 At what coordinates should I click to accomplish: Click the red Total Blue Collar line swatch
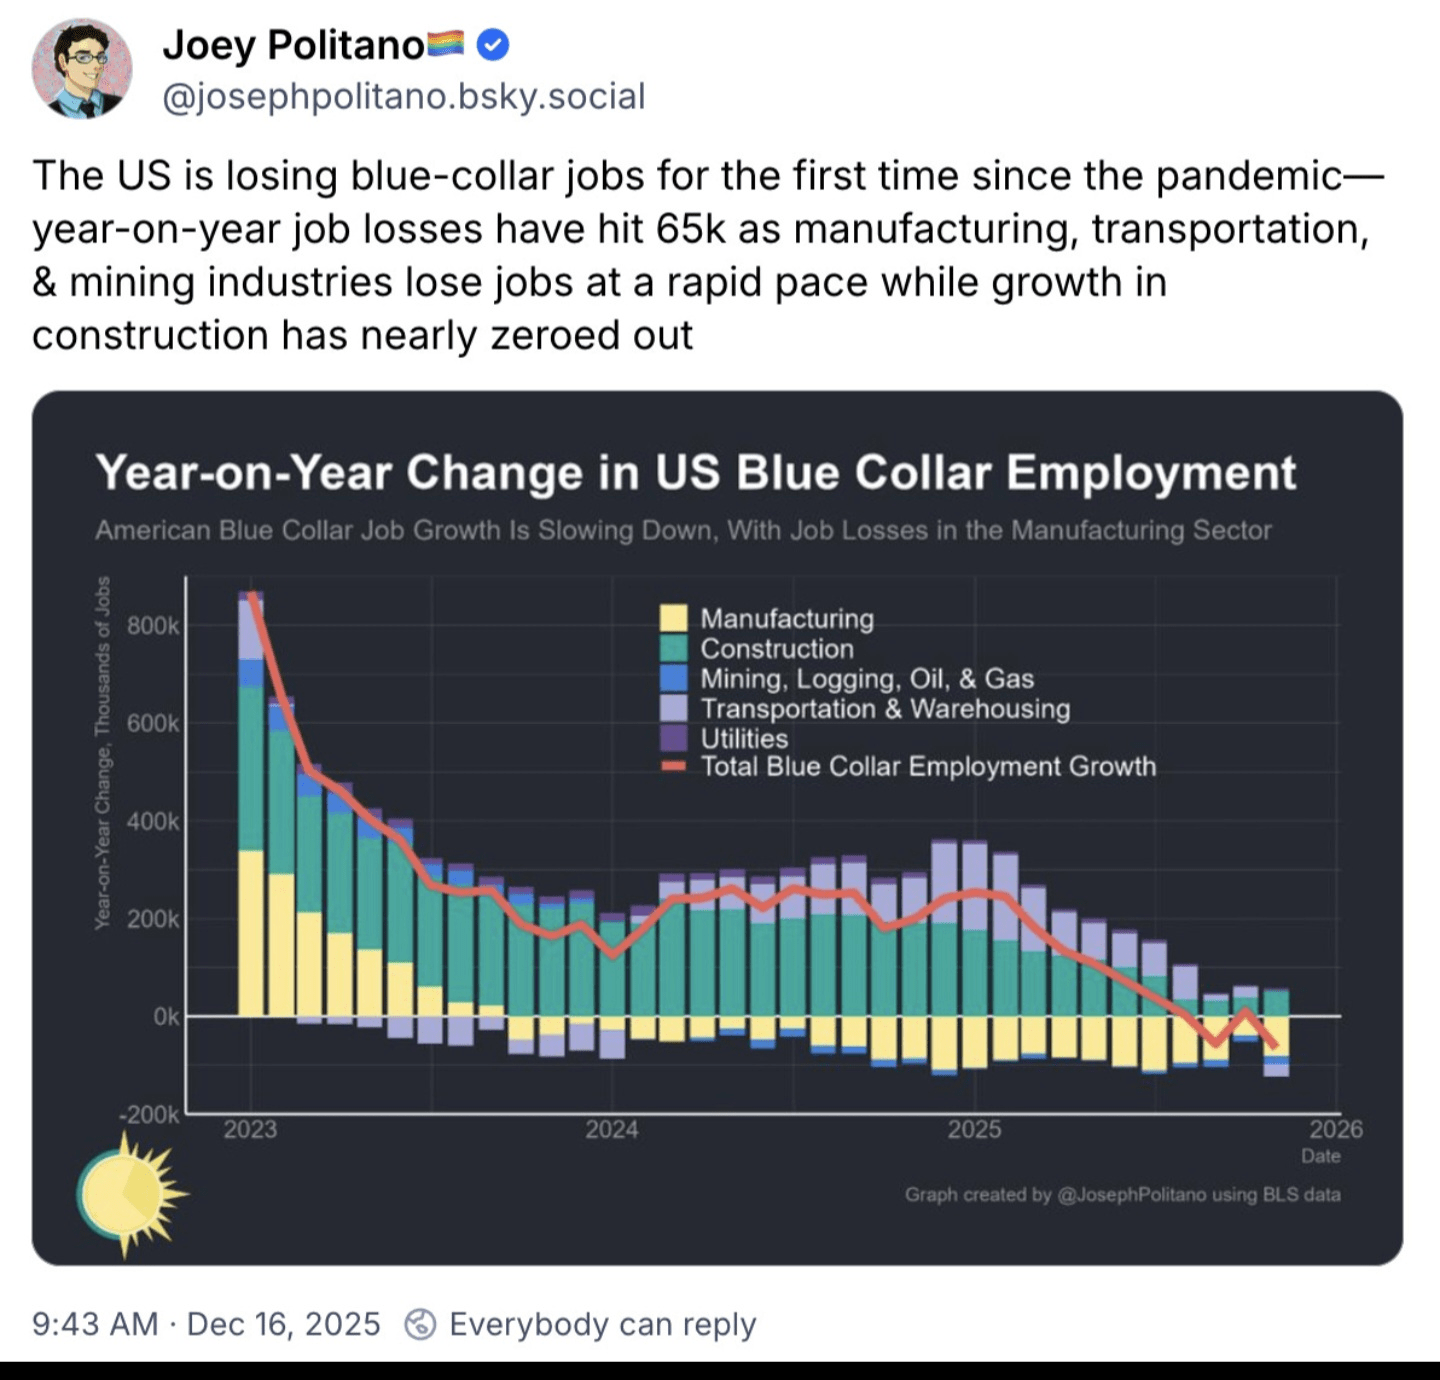click(673, 767)
